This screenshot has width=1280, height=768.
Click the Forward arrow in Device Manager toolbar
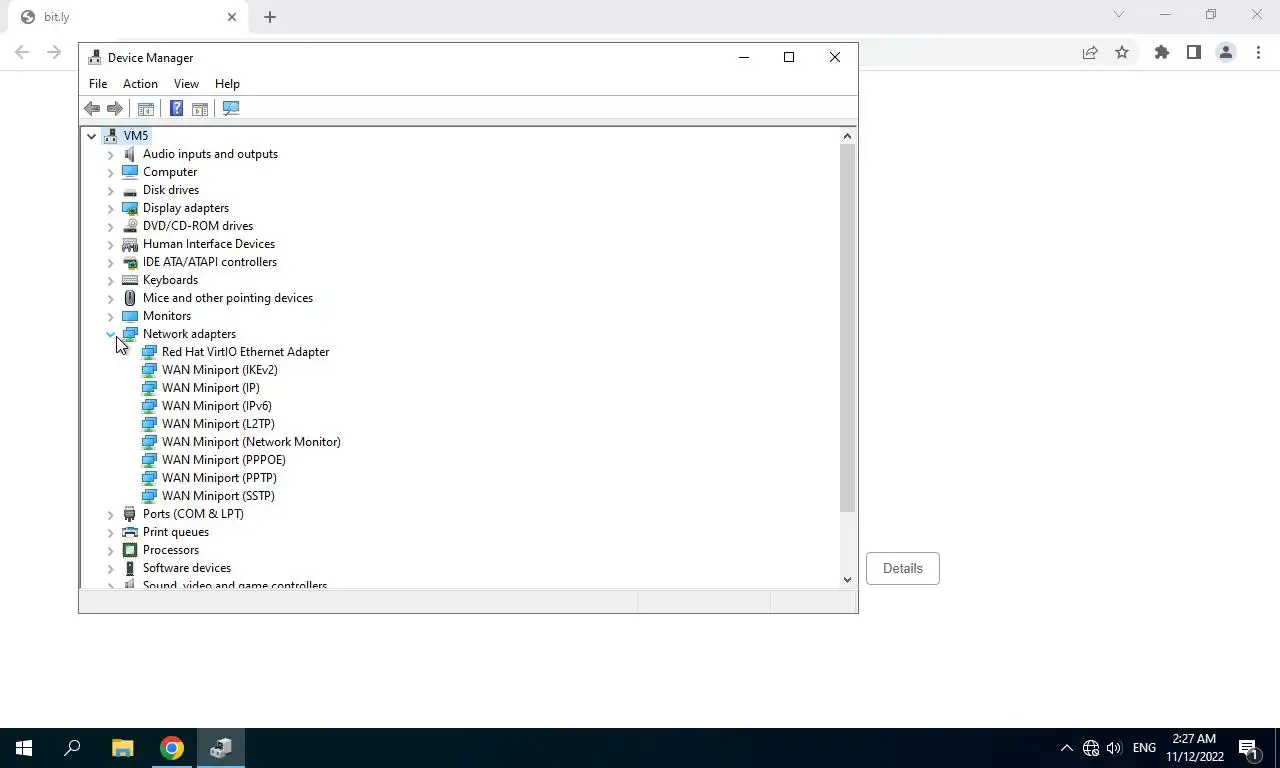114,108
